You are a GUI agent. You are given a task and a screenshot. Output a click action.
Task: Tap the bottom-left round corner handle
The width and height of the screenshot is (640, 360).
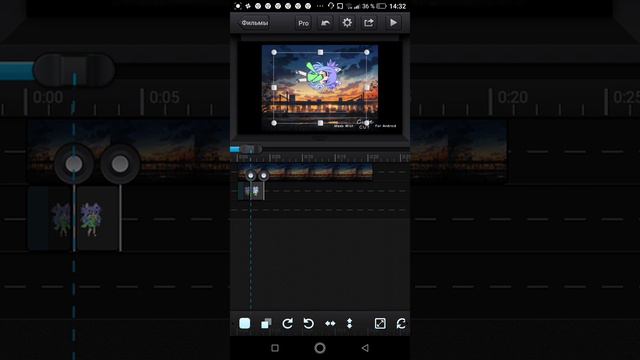tap(274, 123)
